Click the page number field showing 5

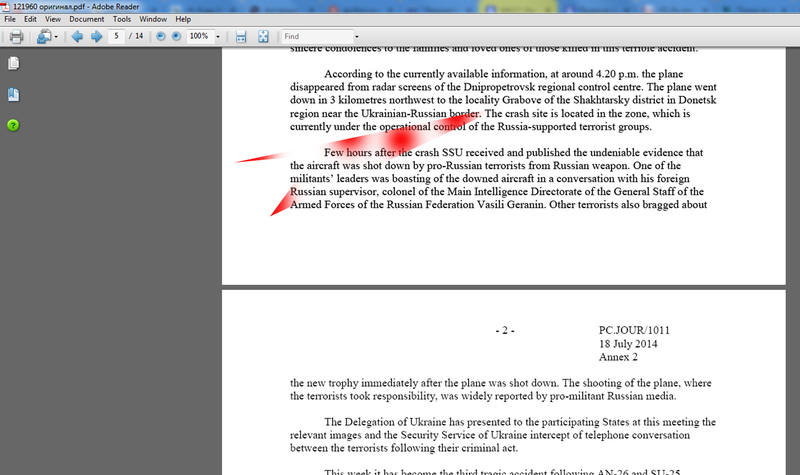click(116, 36)
